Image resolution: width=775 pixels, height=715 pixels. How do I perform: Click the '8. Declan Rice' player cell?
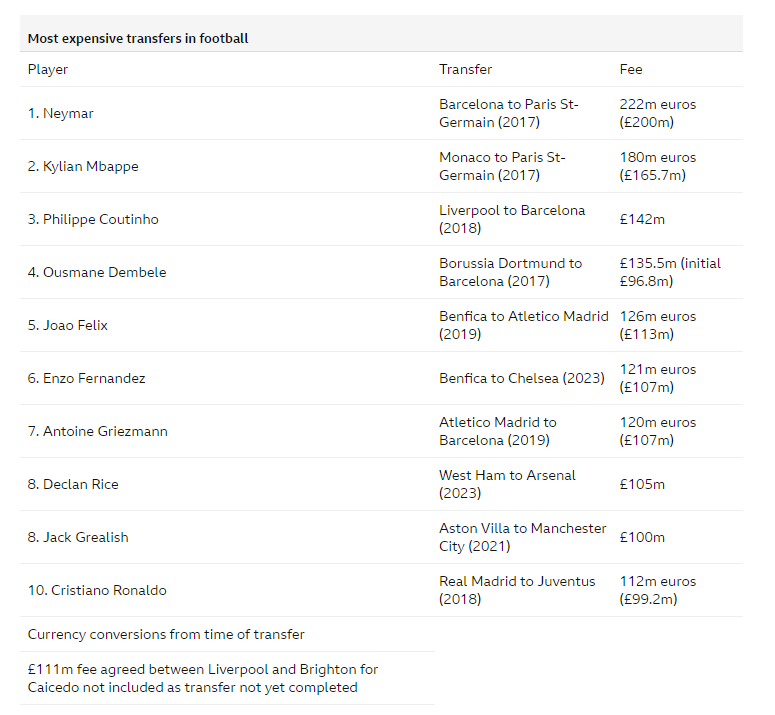pos(73,484)
